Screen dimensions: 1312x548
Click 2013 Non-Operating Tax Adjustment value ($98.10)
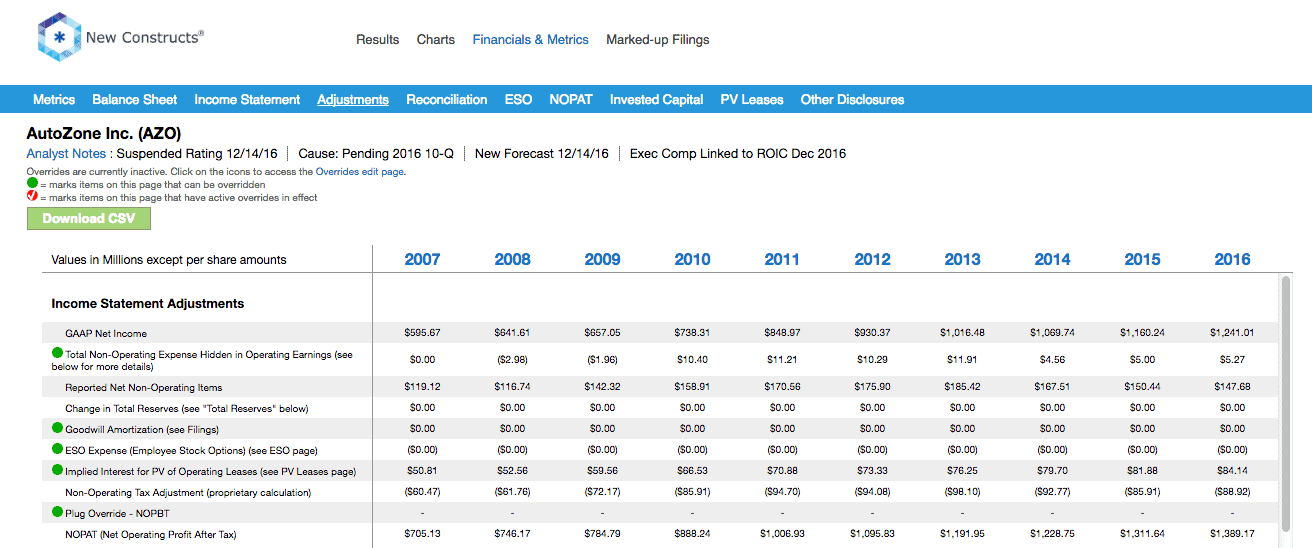click(962, 492)
